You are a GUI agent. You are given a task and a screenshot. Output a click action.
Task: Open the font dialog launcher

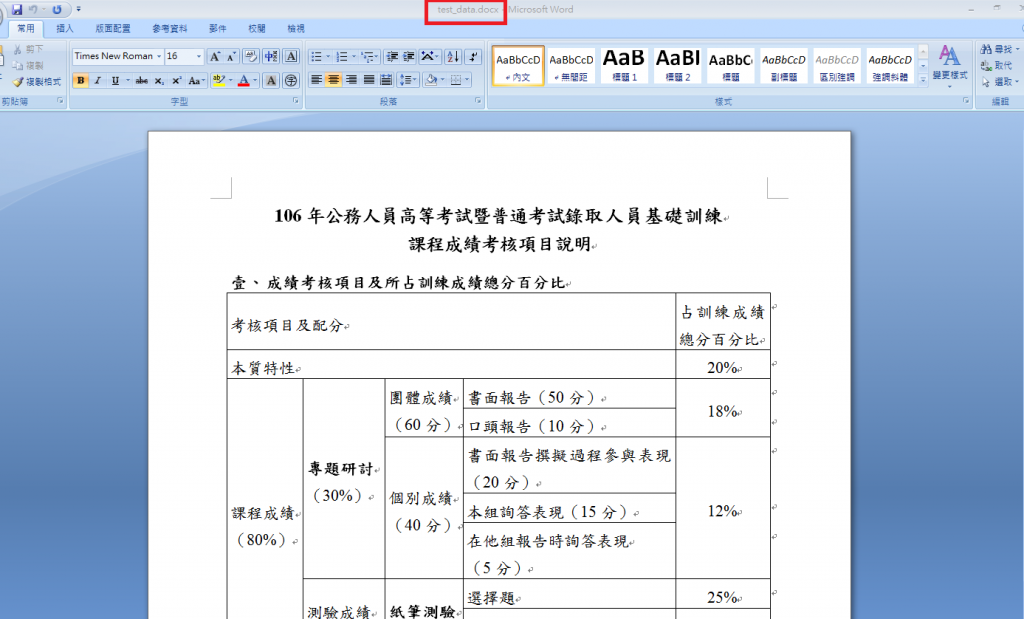pyautogui.click(x=295, y=101)
